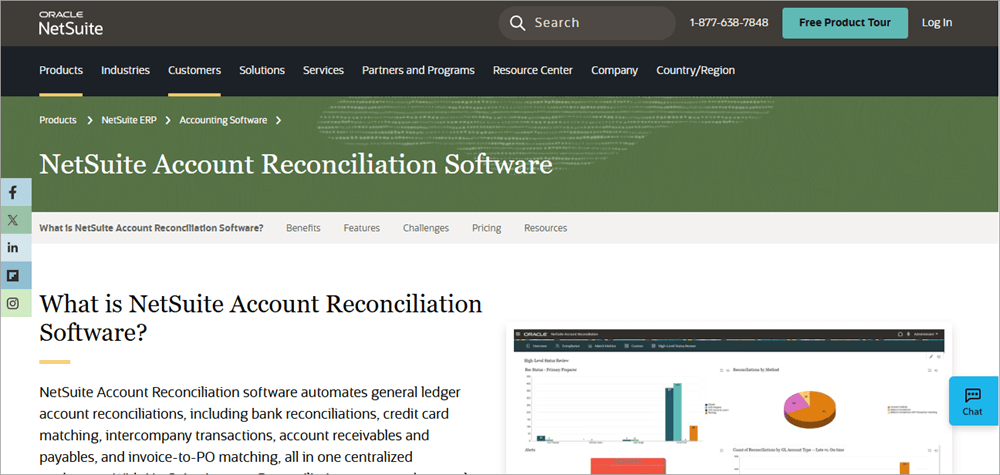Open the Resource Center menu
Image resolution: width=1000 pixels, height=475 pixels.
point(533,70)
